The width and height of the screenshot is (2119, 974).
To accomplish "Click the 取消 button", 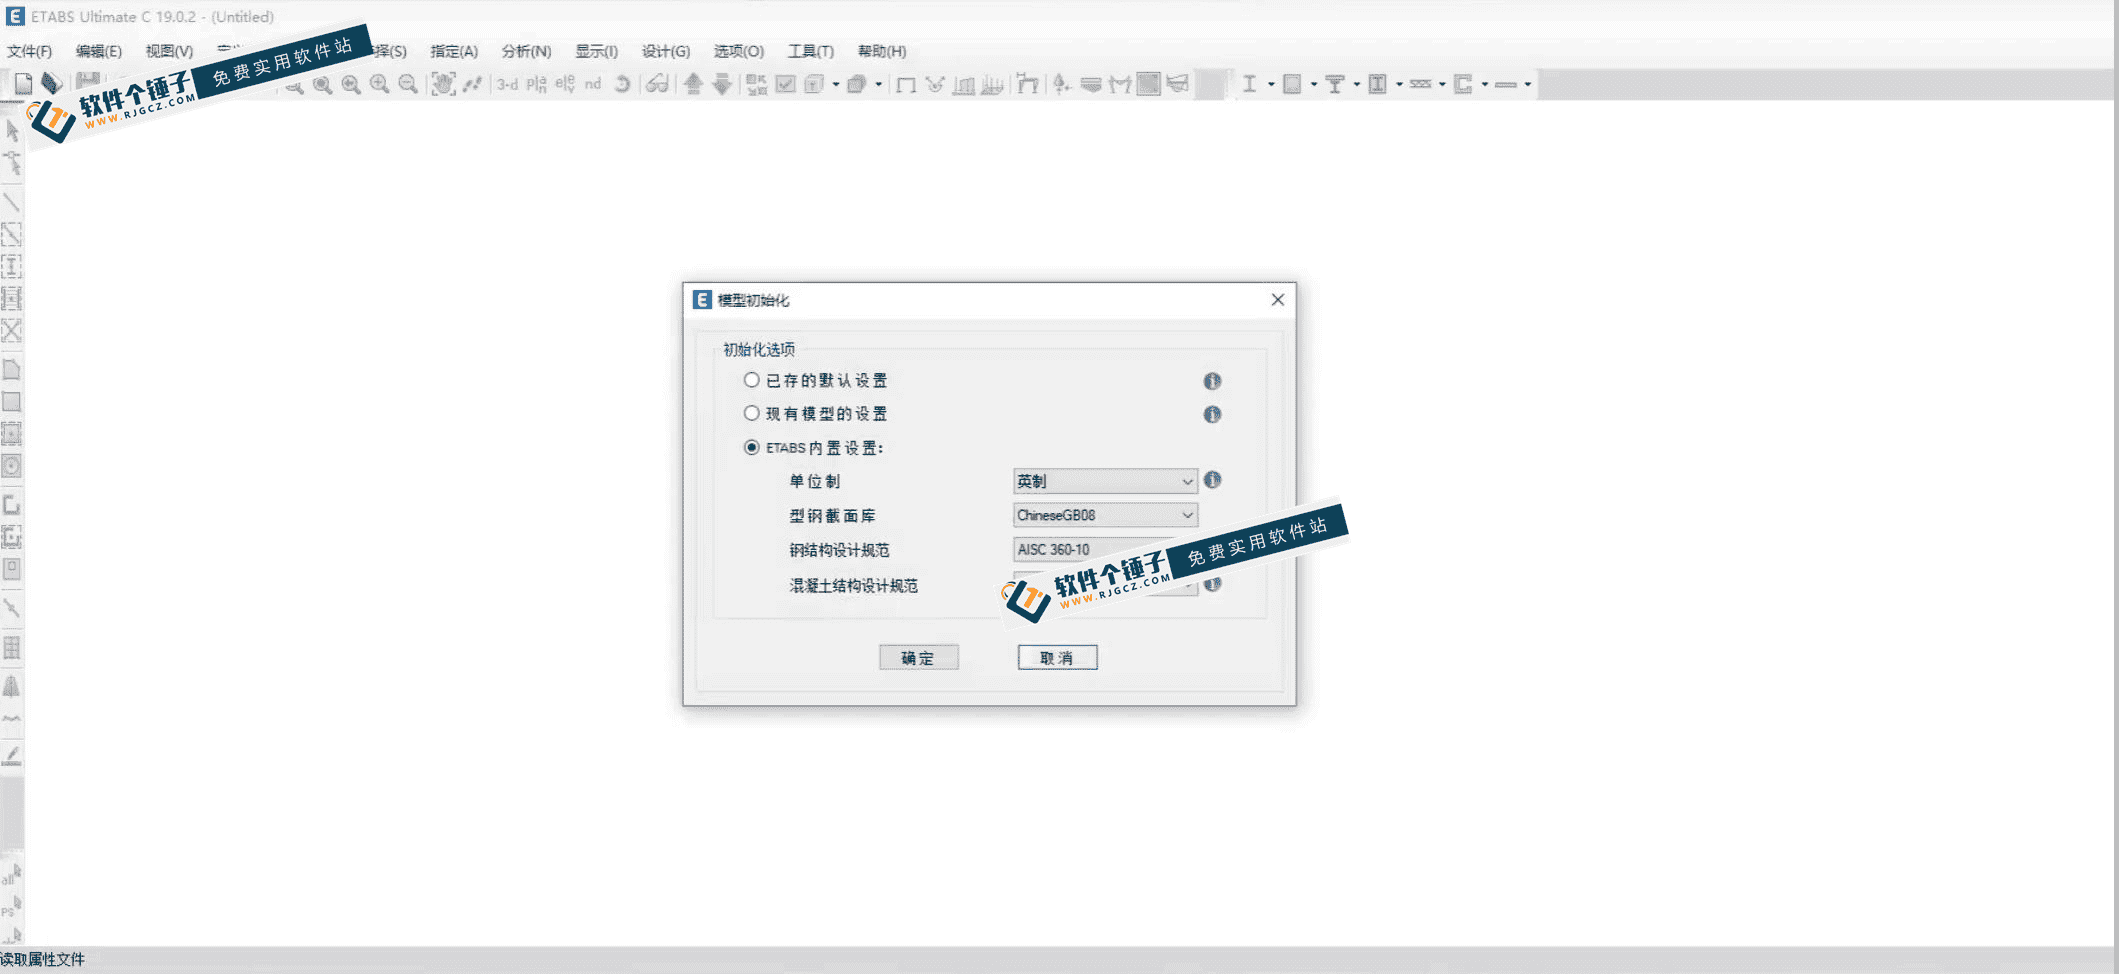I will point(1057,657).
